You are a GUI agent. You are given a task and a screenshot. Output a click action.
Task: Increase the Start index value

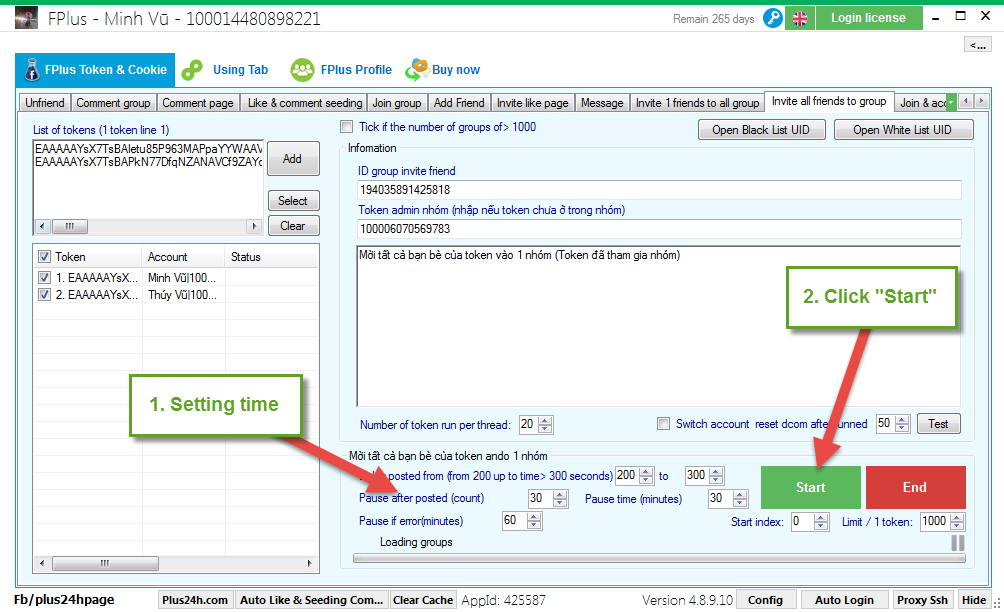point(822,518)
